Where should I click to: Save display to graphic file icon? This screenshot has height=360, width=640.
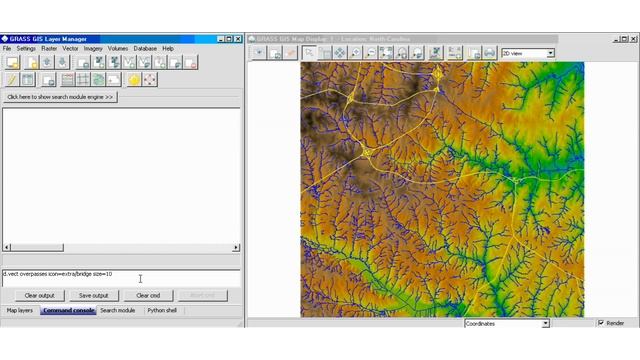474,53
